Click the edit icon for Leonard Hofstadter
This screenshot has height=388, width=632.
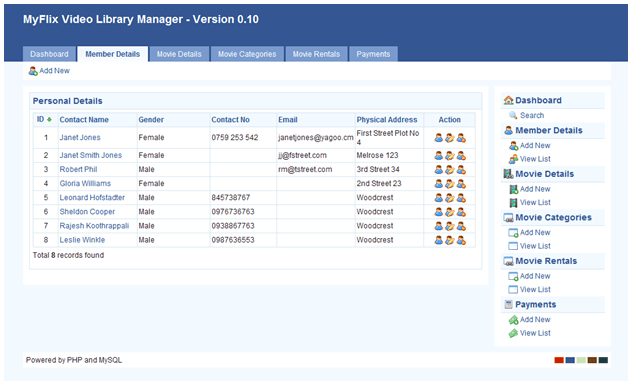pyautogui.click(x=450, y=198)
